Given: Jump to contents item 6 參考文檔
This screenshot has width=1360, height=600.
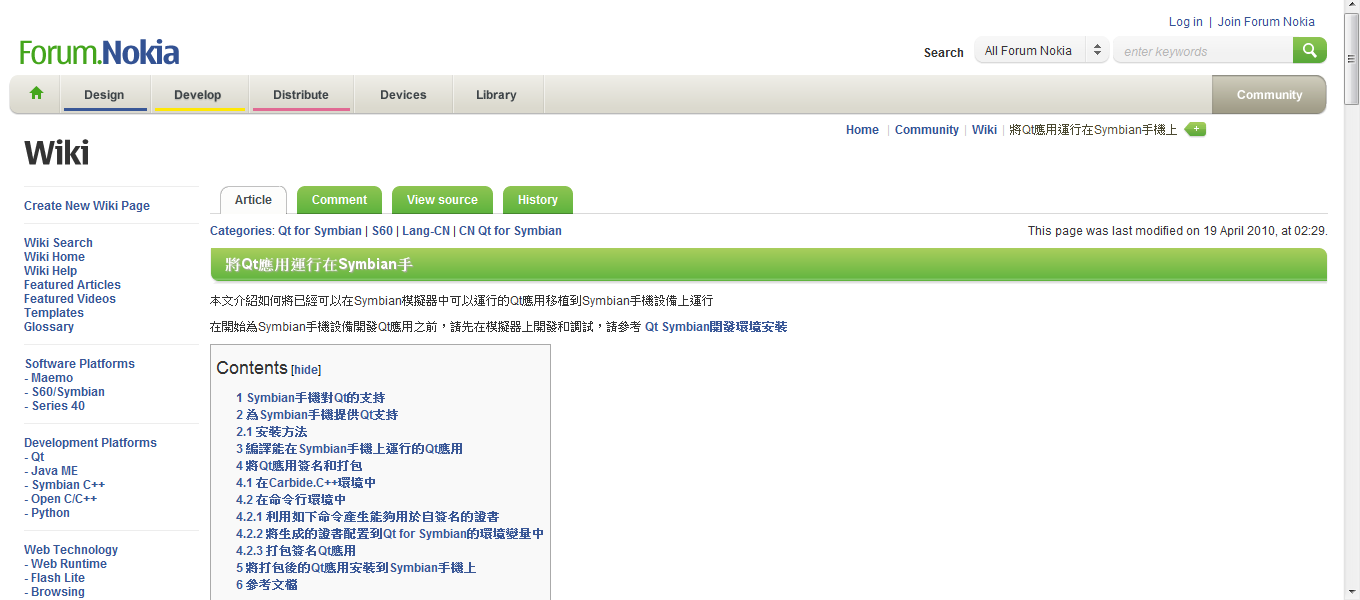Looking at the screenshot, I should click(x=267, y=585).
